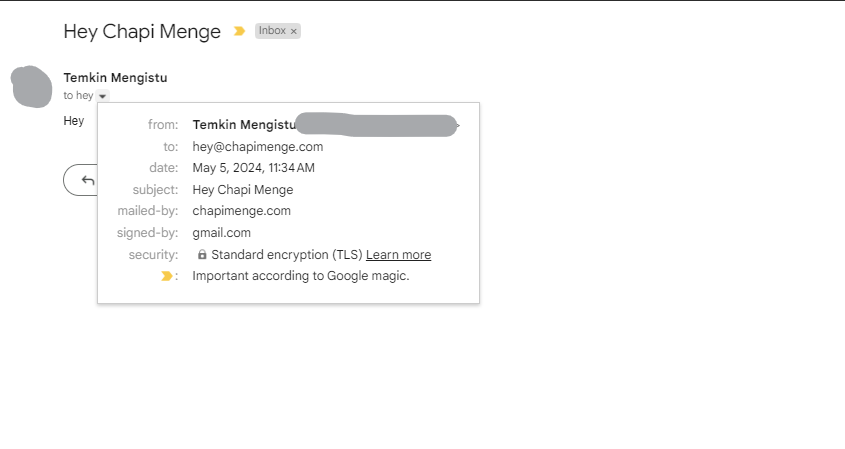Image resolution: width=845 pixels, height=449 pixels.
Task: Remove the Inbox label with its x
Action: pos(293,32)
